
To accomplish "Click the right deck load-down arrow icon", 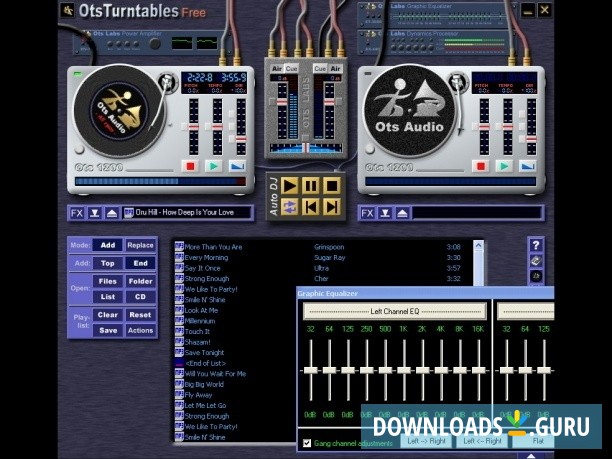I will pos(385,213).
